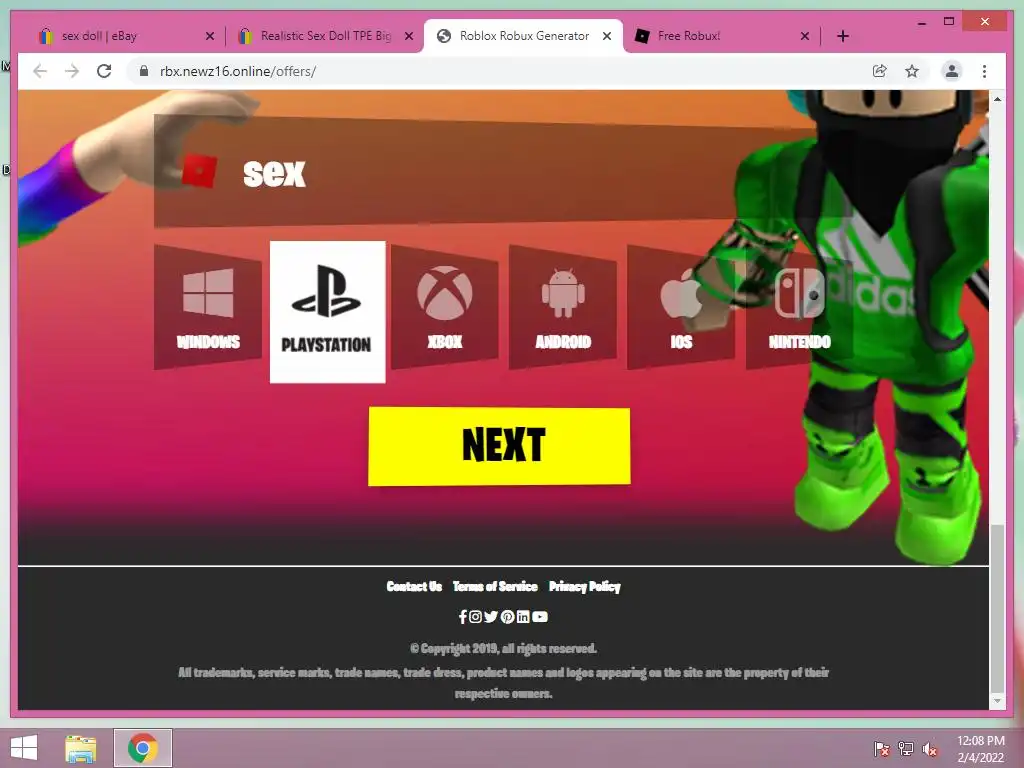Open the Contact Us link

414,586
